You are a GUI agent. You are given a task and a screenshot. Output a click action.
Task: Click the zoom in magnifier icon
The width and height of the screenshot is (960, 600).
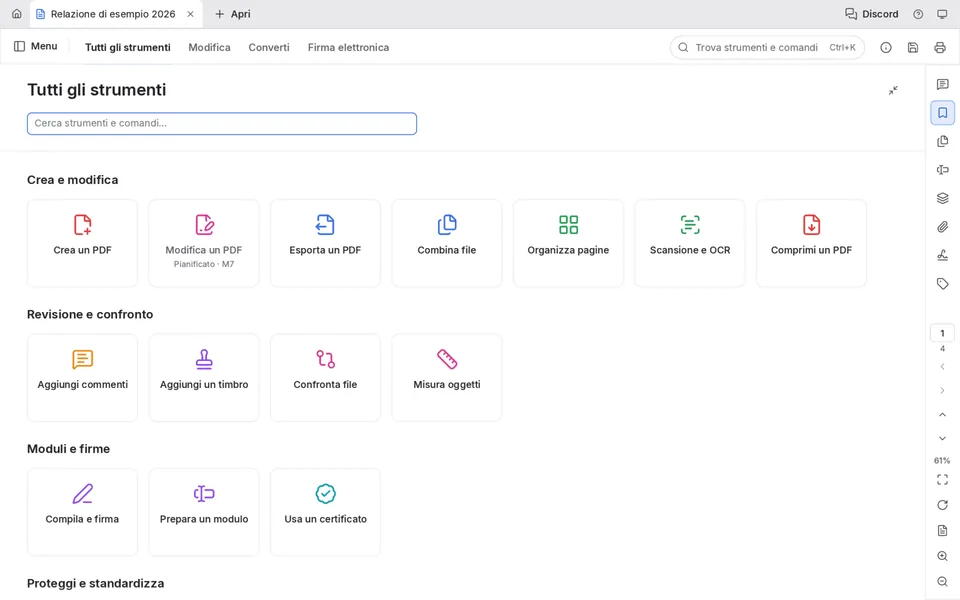942,556
